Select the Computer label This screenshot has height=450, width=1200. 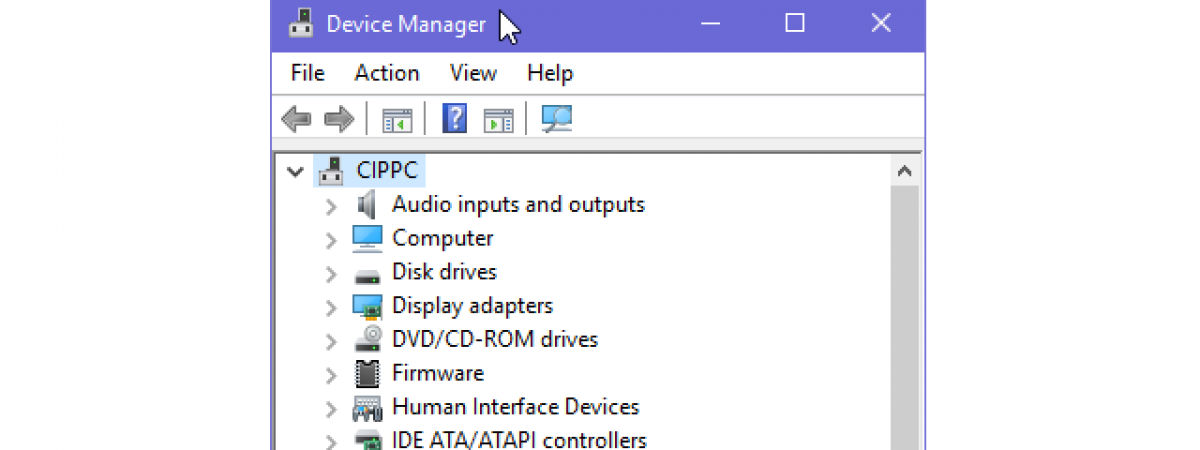tap(443, 238)
